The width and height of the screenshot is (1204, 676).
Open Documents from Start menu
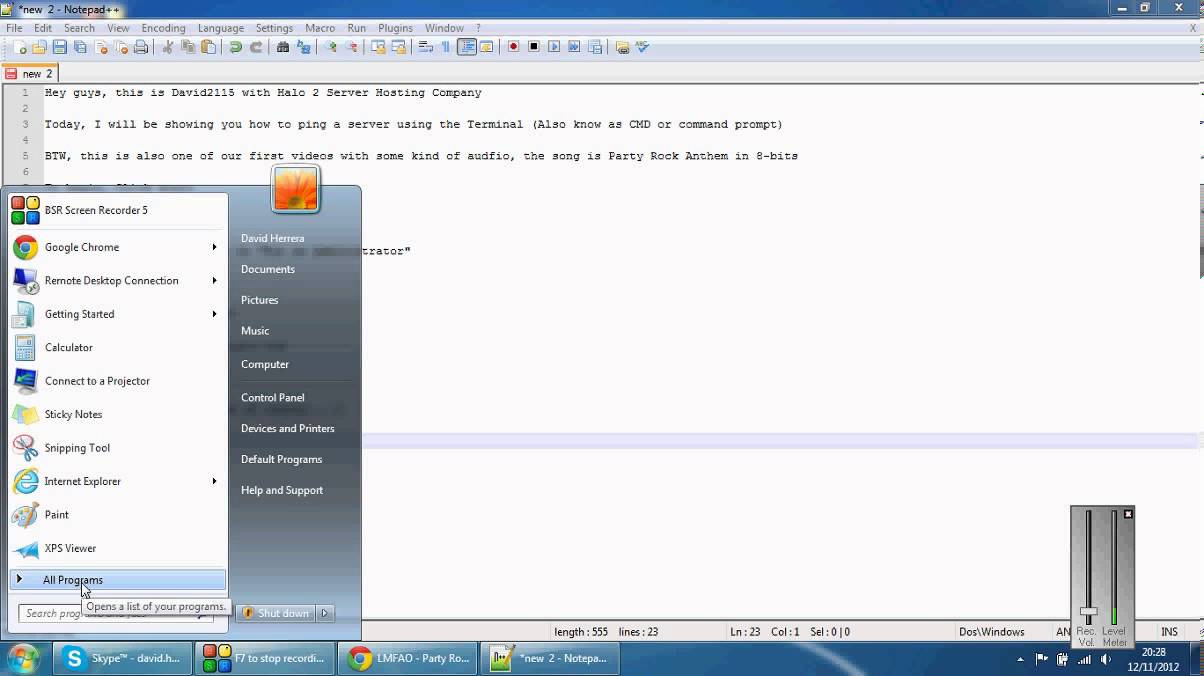click(x=268, y=269)
